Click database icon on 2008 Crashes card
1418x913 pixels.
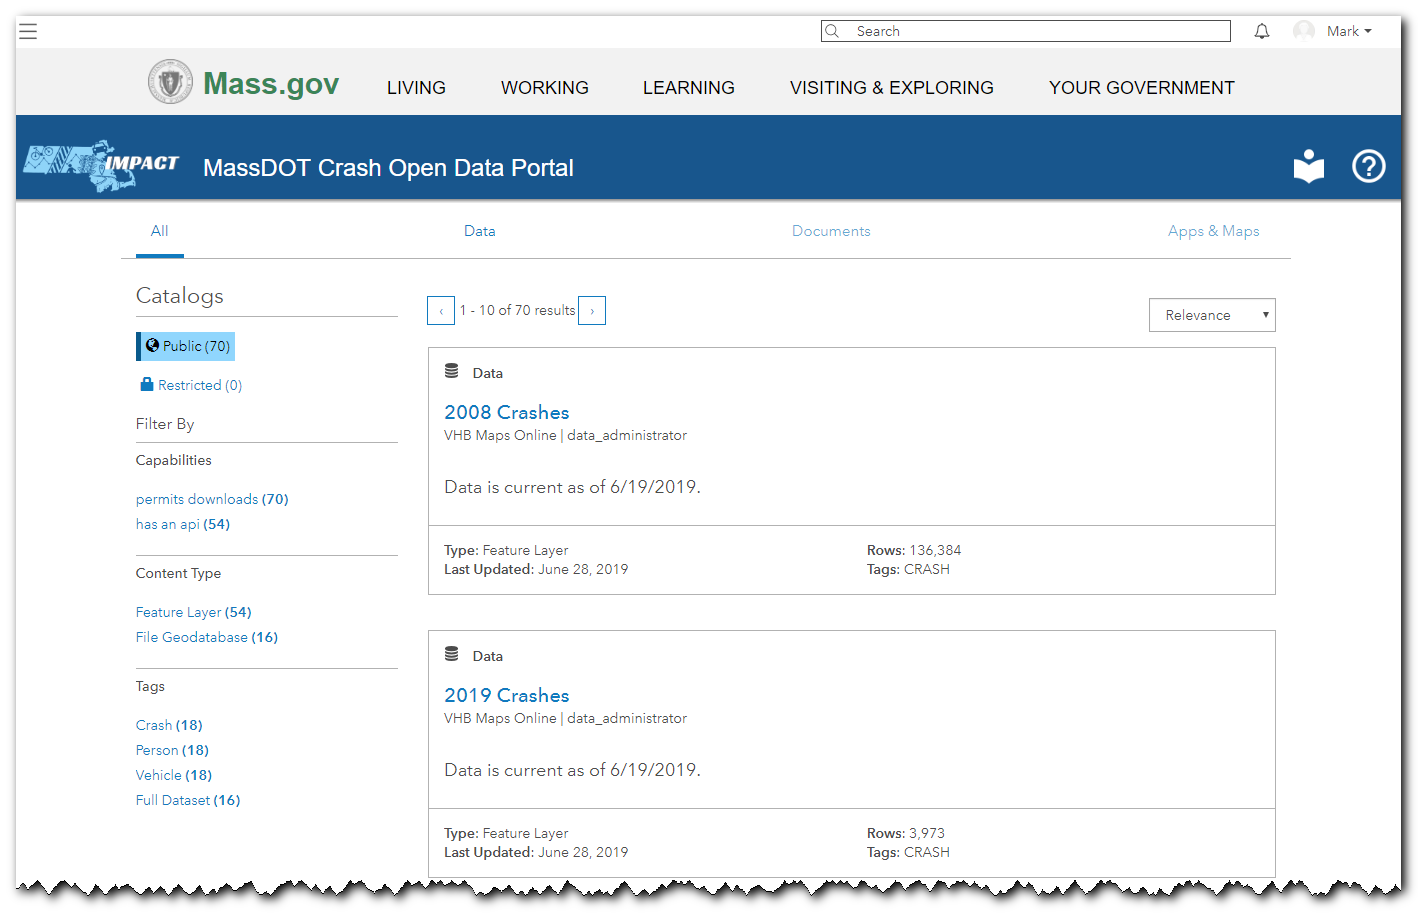pos(452,371)
